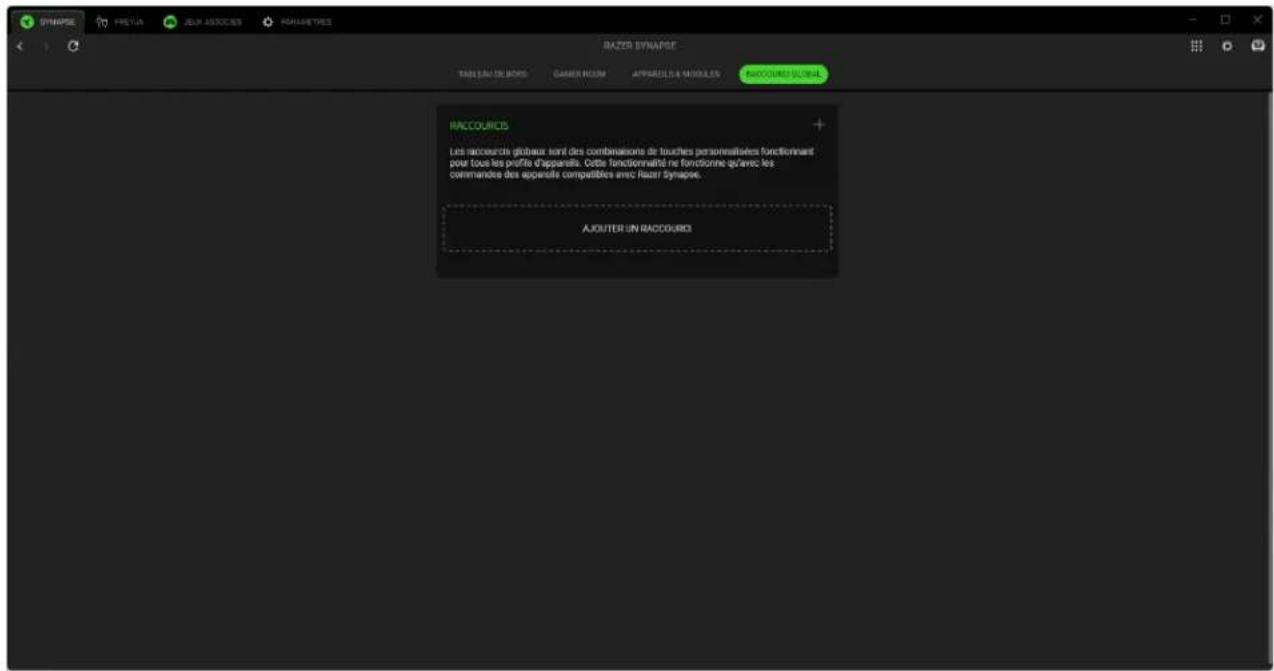Screen dimensions: 1274x671
Task: Click the Freyja device icon
Action: point(101,21)
